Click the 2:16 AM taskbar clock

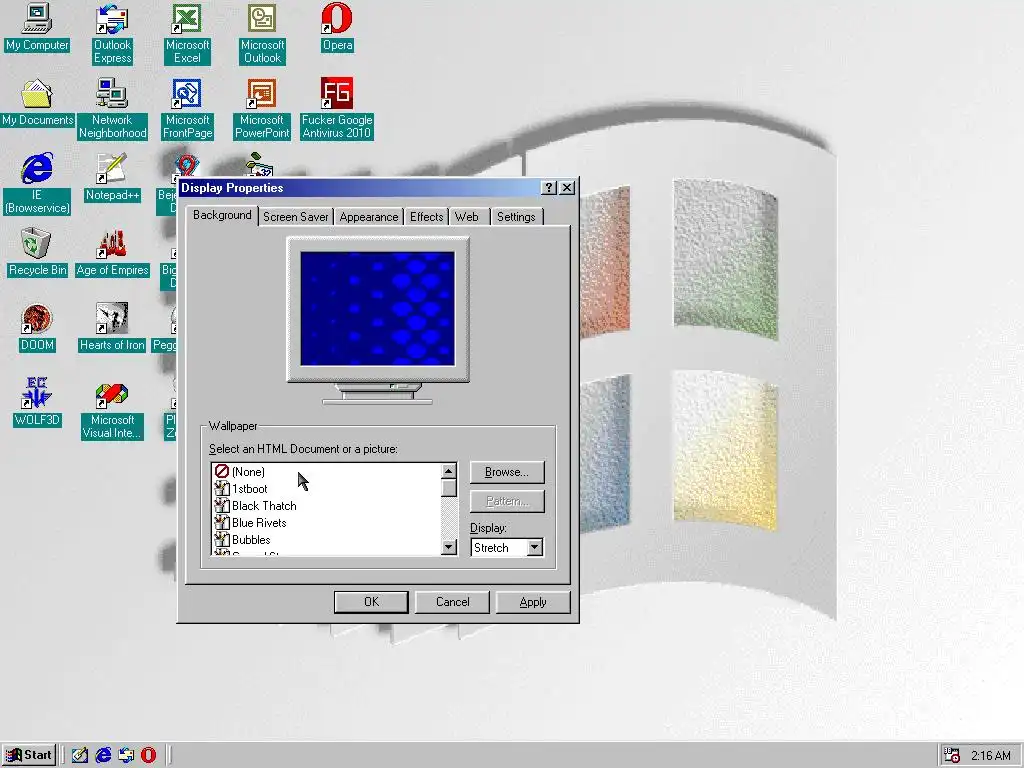point(990,756)
